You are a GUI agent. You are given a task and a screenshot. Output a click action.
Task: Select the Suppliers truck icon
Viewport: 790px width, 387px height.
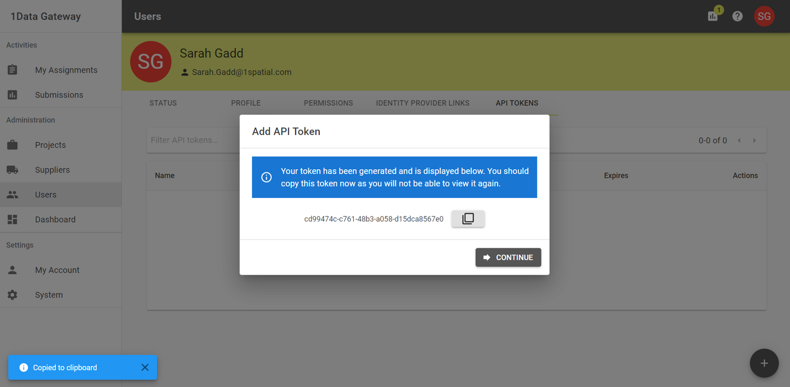(13, 170)
